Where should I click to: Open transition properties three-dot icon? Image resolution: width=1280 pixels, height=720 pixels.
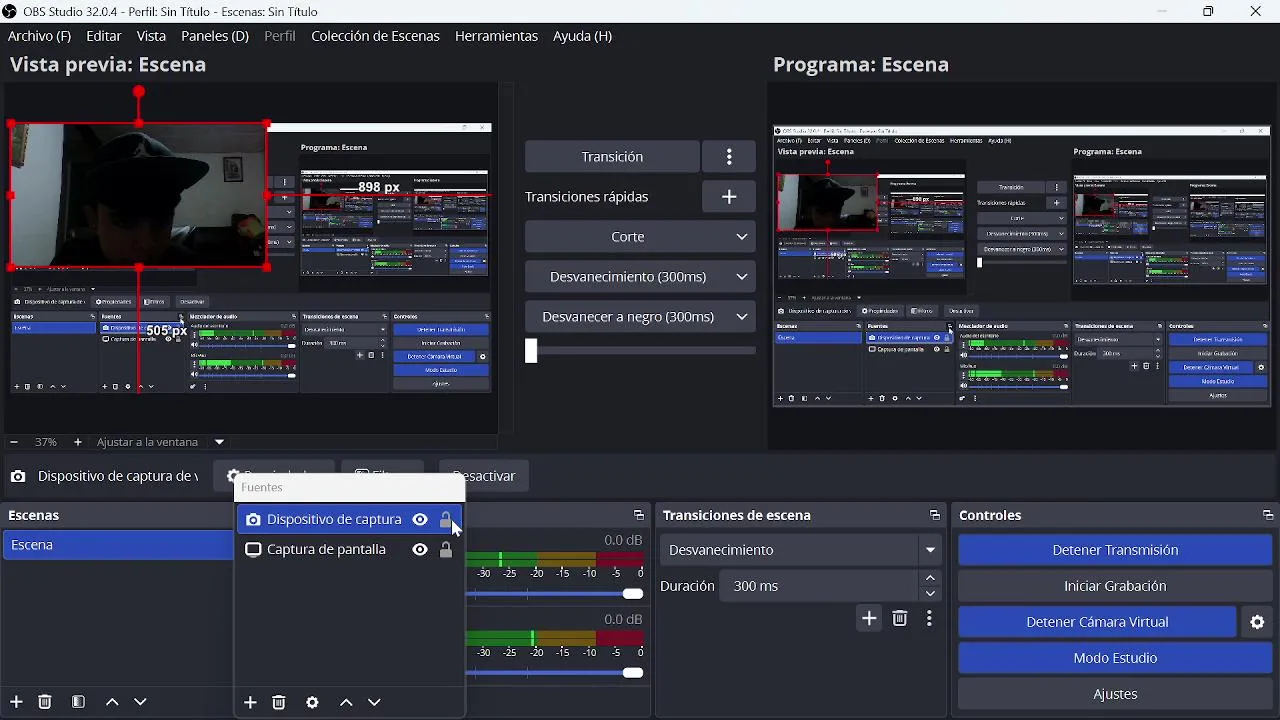(930, 619)
